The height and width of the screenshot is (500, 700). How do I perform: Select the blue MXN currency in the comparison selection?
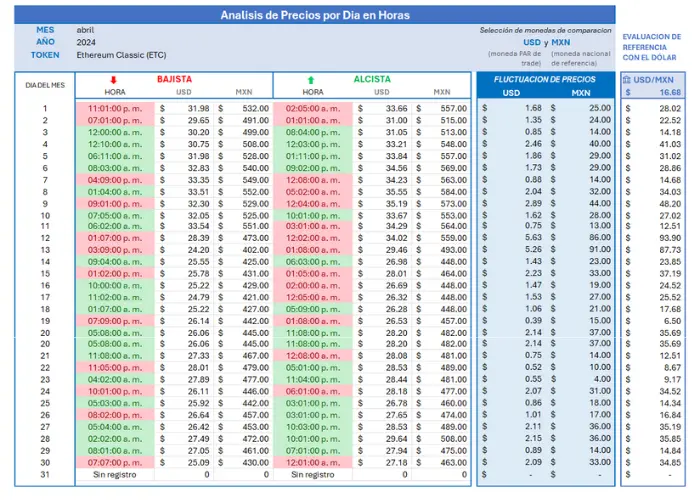561,42
